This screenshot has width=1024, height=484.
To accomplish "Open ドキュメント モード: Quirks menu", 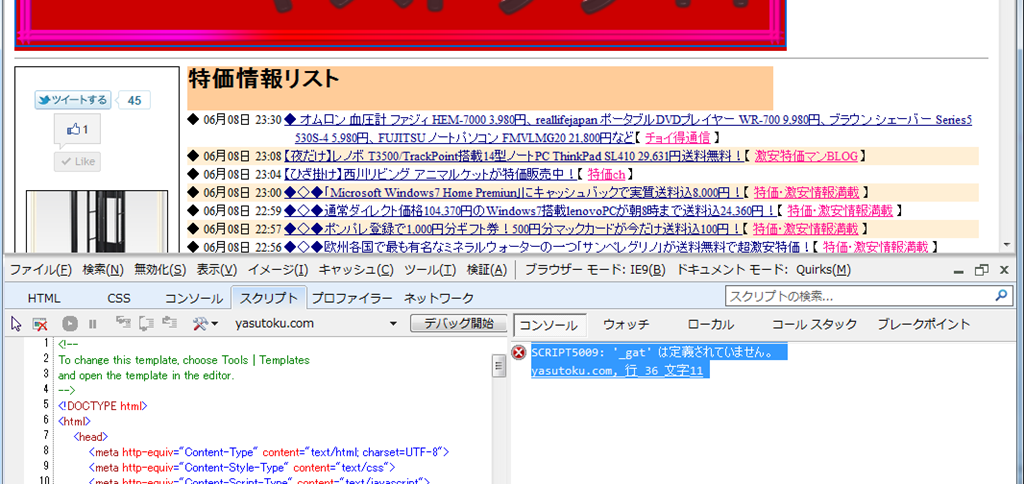I will pyautogui.click(x=764, y=270).
